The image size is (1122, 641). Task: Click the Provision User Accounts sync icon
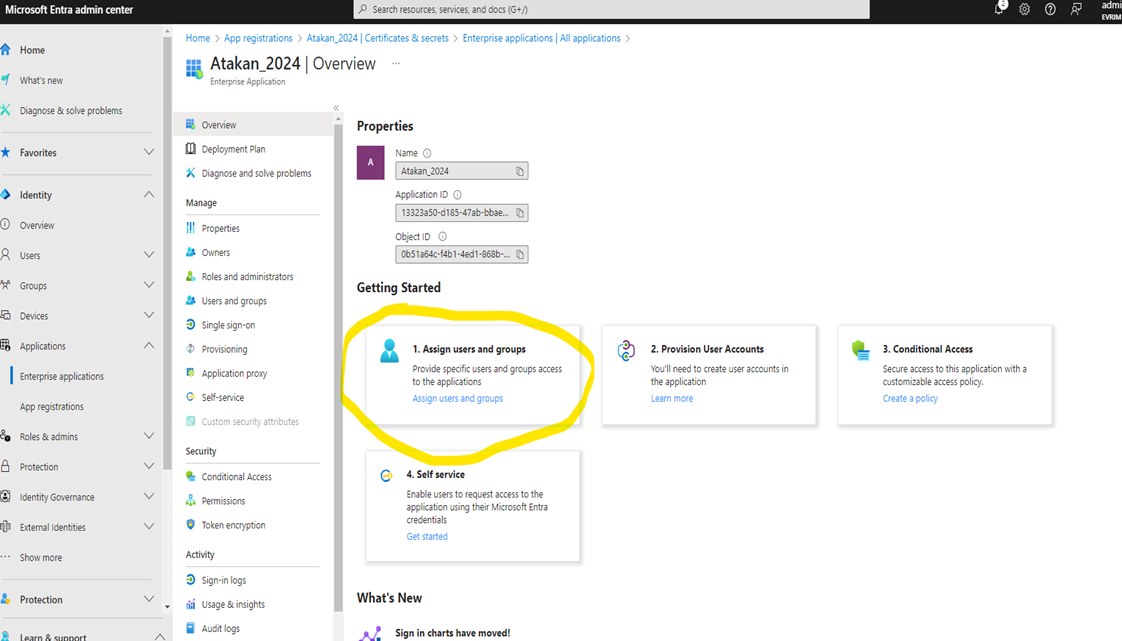626,351
